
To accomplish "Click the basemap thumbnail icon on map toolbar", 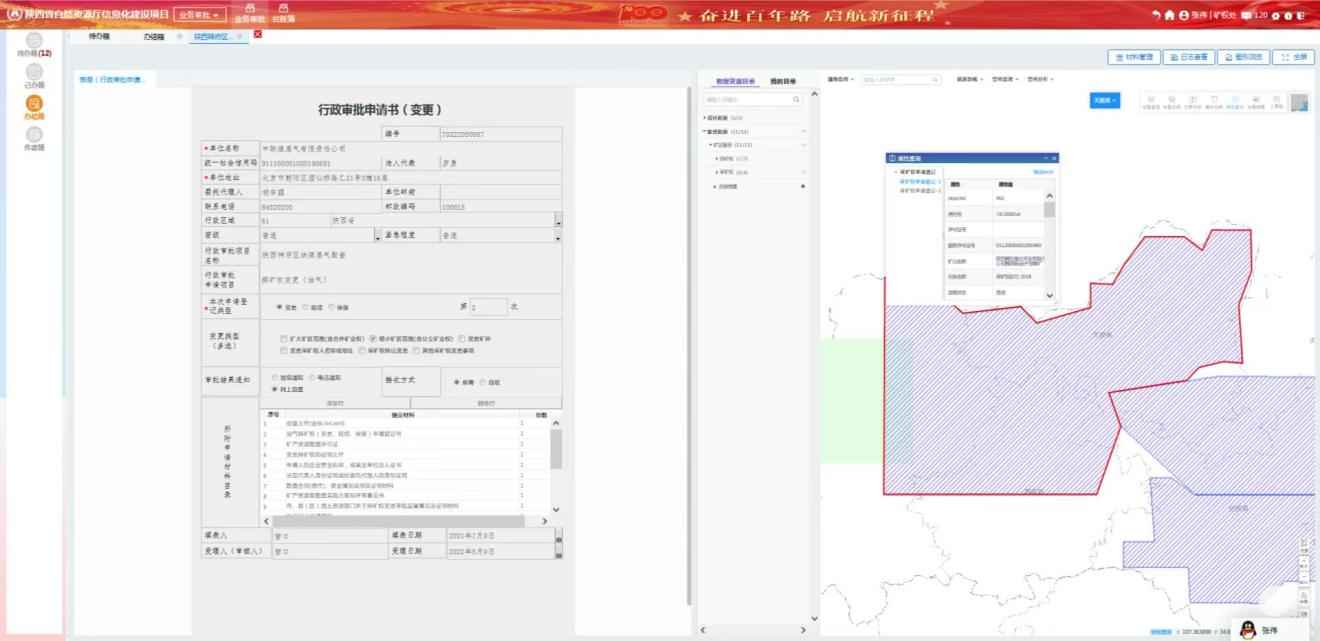I will pyautogui.click(x=1298, y=102).
